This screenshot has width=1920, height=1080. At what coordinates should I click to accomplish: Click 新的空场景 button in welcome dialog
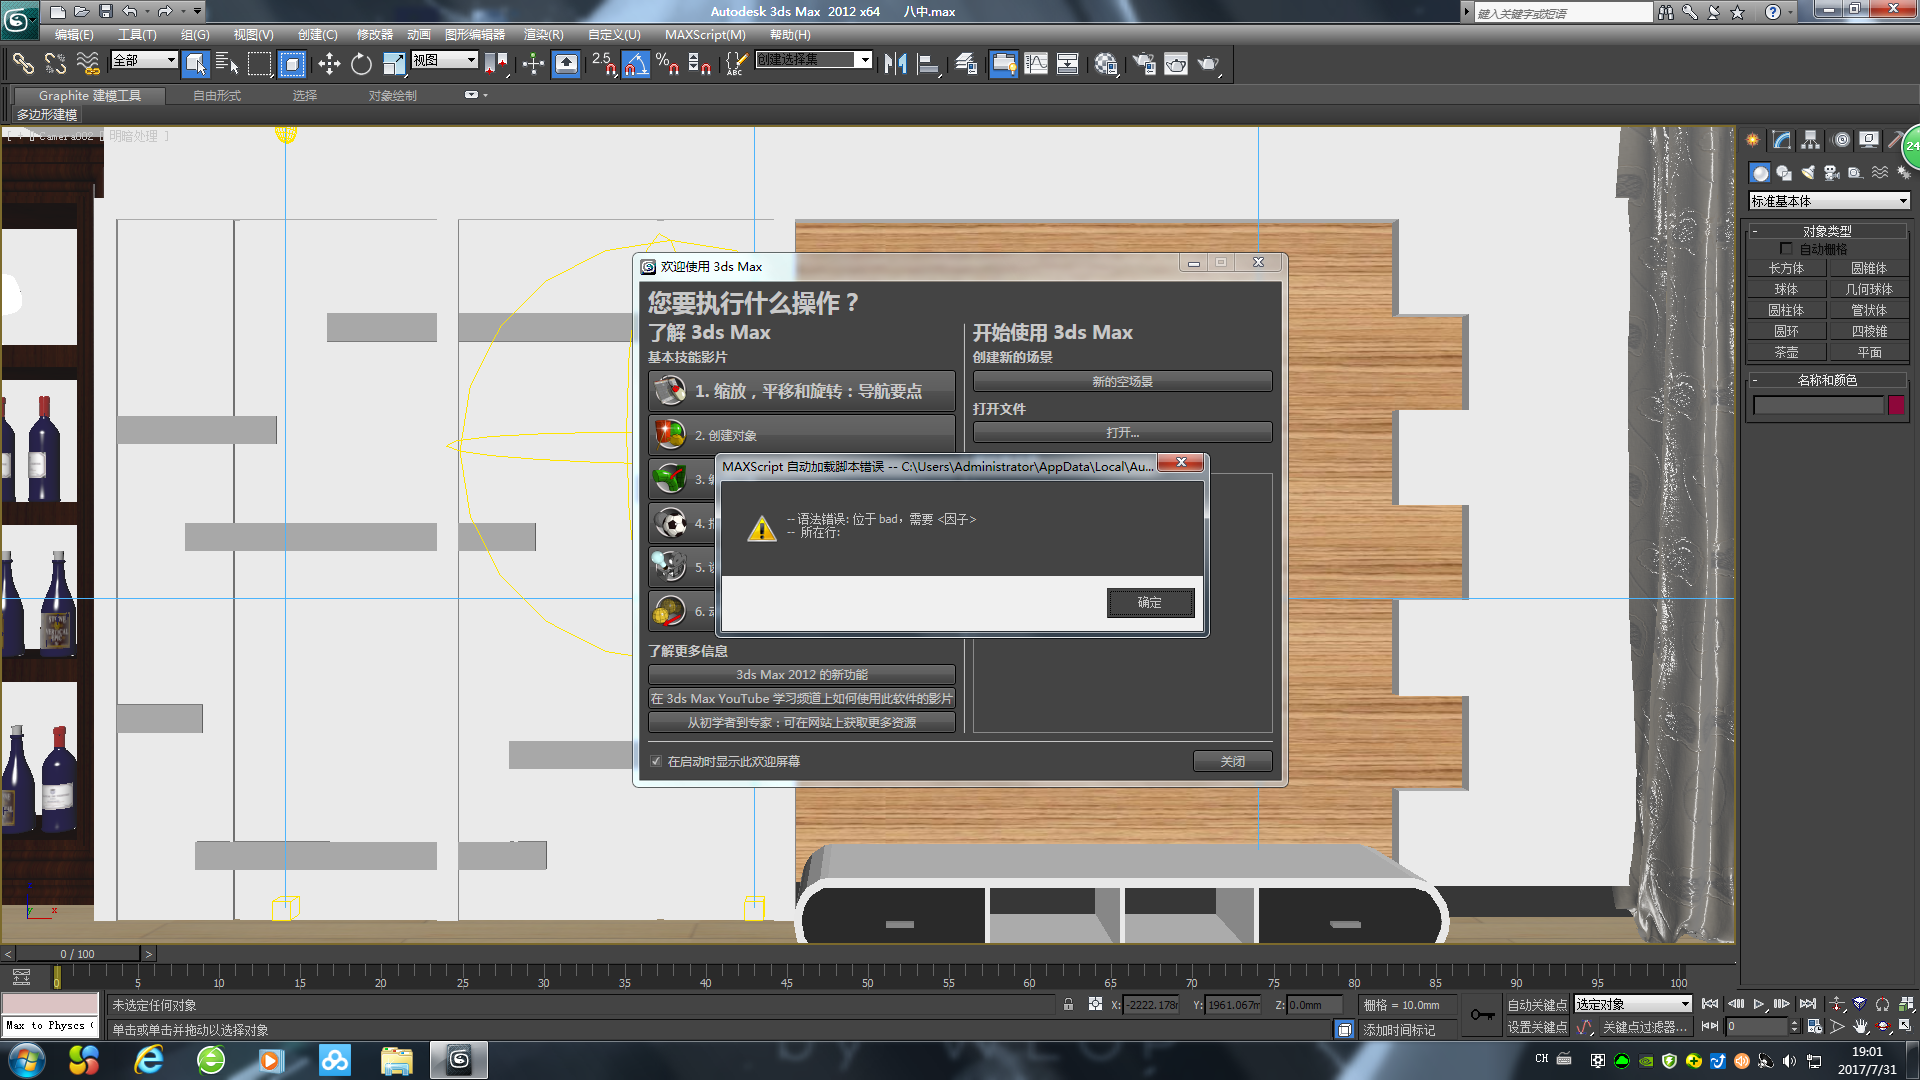click(x=1122, y=382)
